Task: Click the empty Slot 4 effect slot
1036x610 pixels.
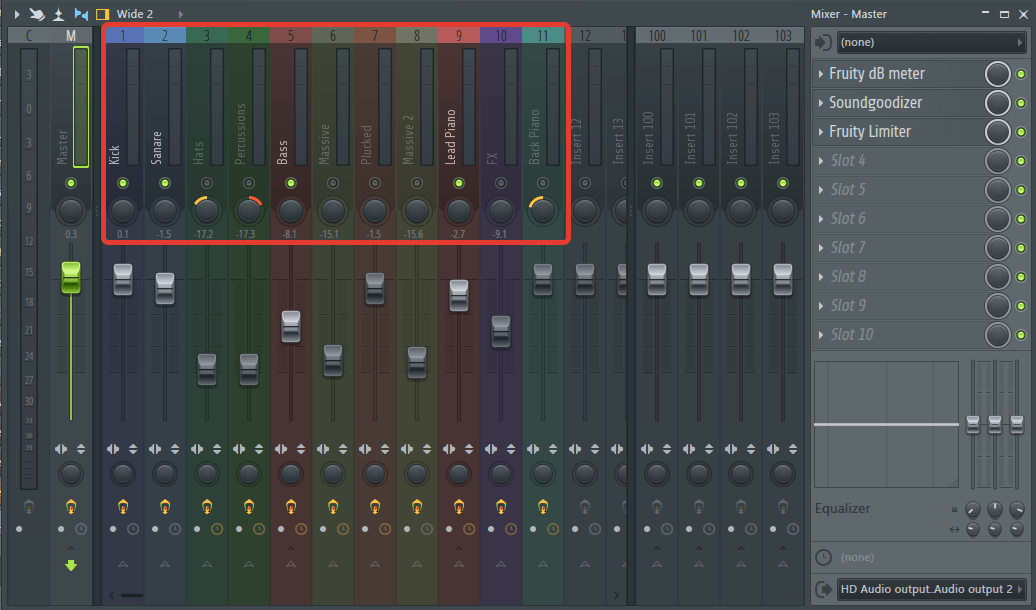Action: point(848,161)
